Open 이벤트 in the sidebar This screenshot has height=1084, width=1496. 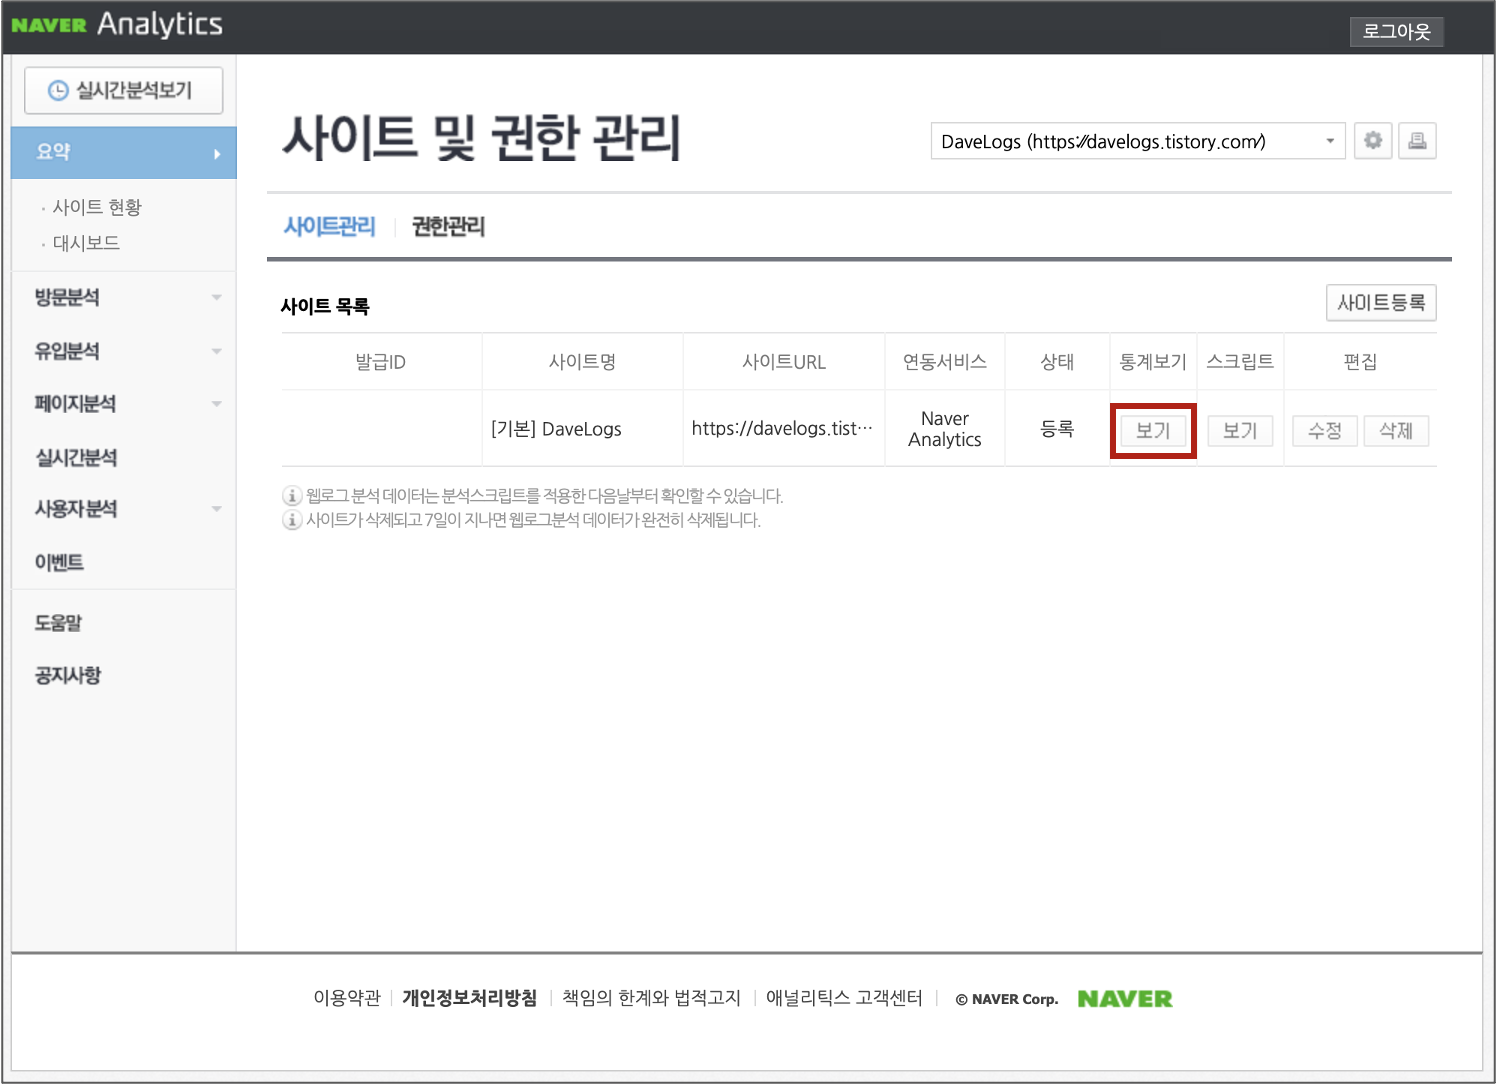59,562
